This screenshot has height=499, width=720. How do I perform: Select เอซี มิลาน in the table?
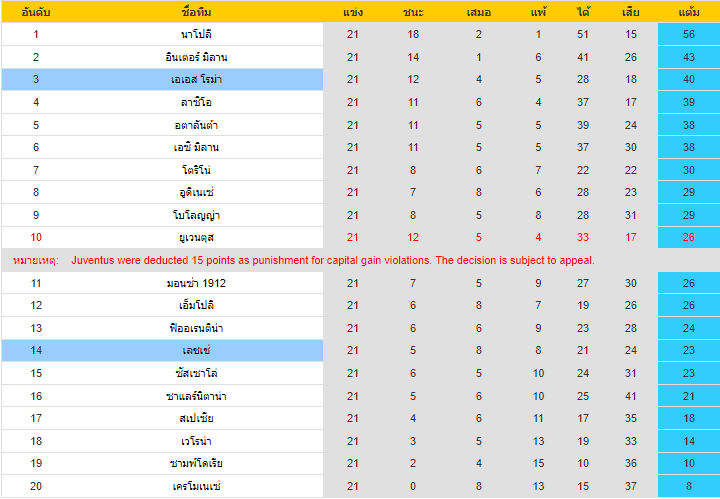tap(196, 147)
